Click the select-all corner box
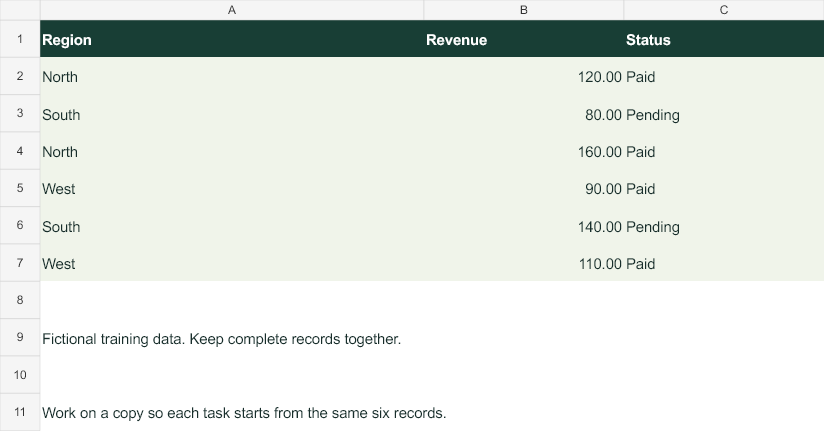 (x=20, y=10)
